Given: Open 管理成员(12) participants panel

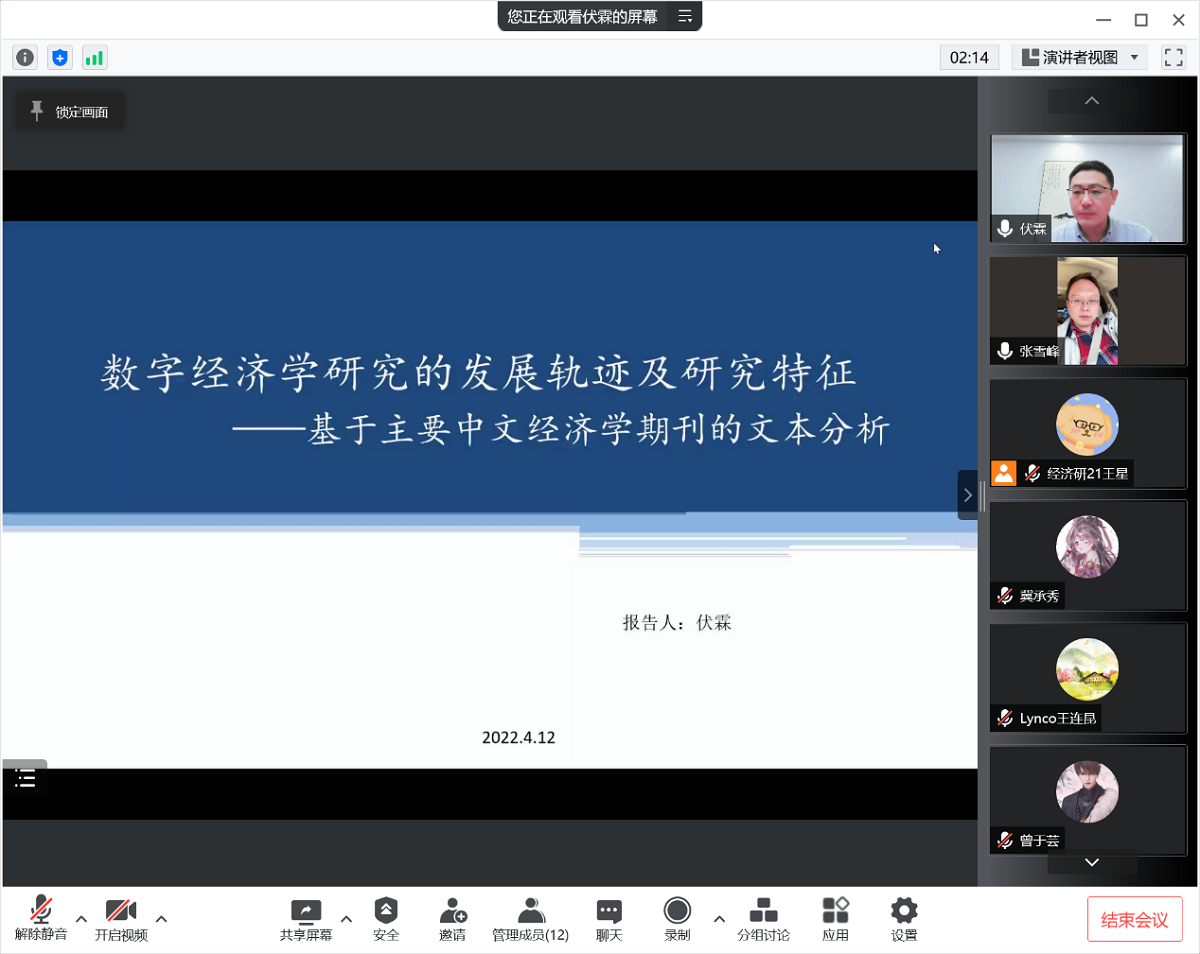Looking at the screenshot, I should coord(530,918).
